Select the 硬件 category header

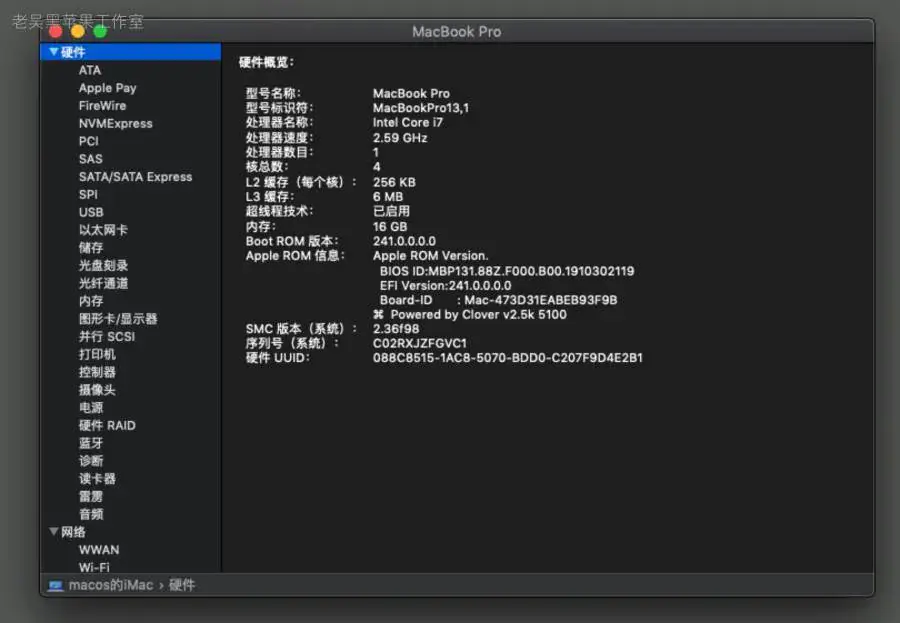130,52
